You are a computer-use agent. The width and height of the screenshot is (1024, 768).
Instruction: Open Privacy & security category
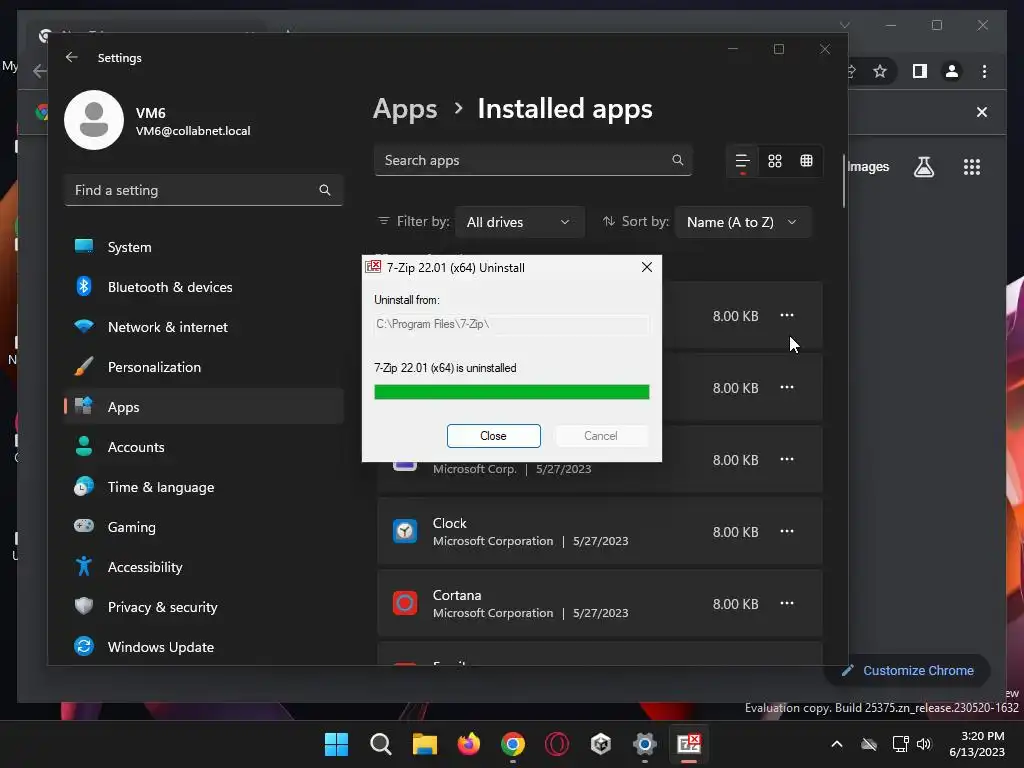pos(204,606)
